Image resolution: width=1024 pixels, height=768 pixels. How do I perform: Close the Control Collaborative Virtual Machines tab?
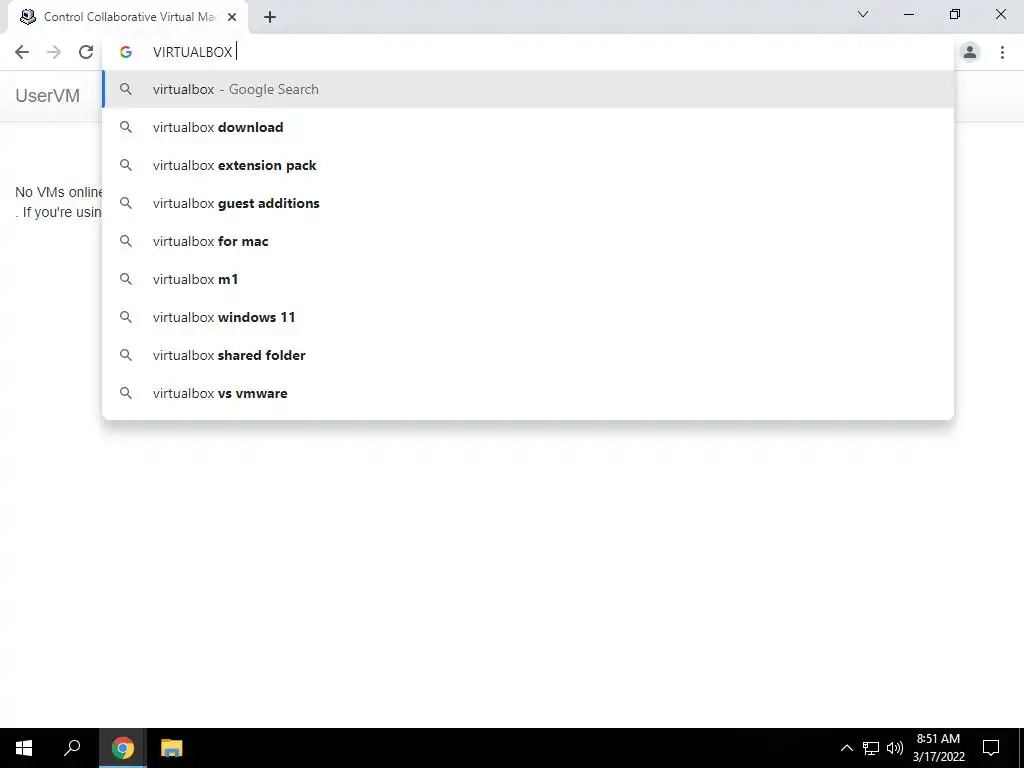232,17
